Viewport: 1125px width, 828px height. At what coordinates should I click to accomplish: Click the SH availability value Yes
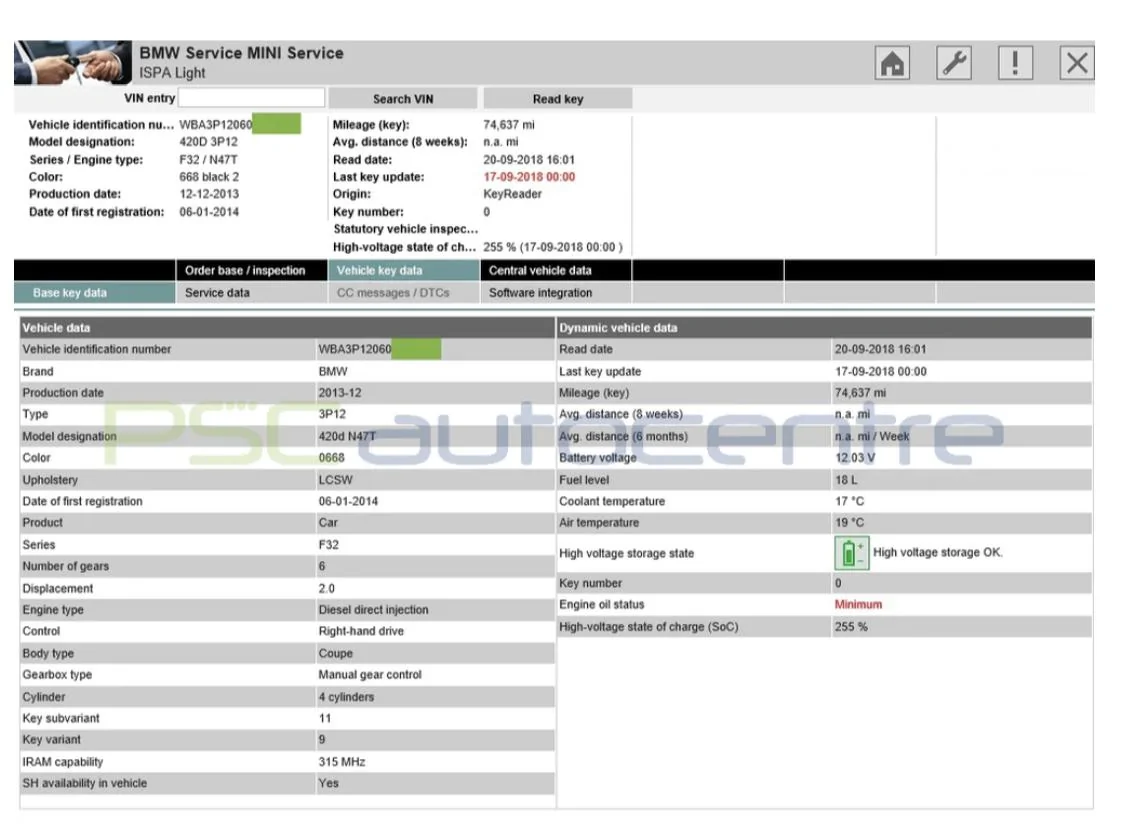click(329, 784)
